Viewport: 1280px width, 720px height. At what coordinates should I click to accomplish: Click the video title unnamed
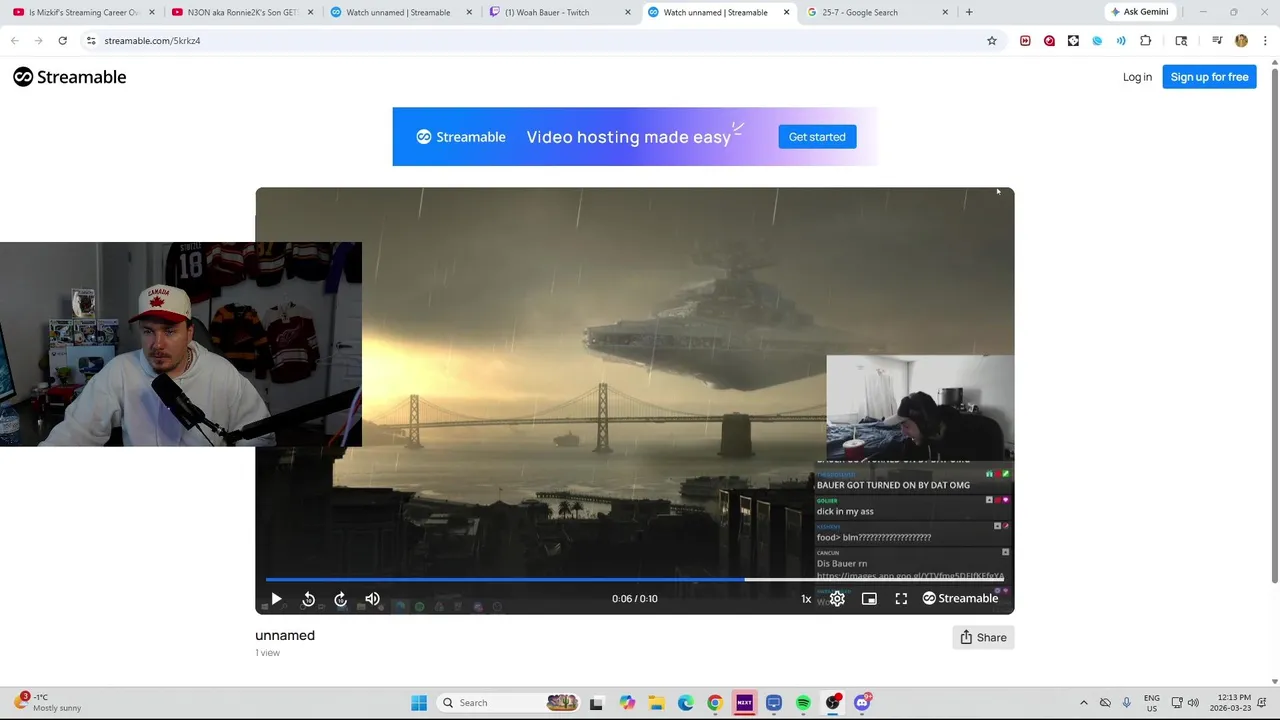(x=285, y=635)
